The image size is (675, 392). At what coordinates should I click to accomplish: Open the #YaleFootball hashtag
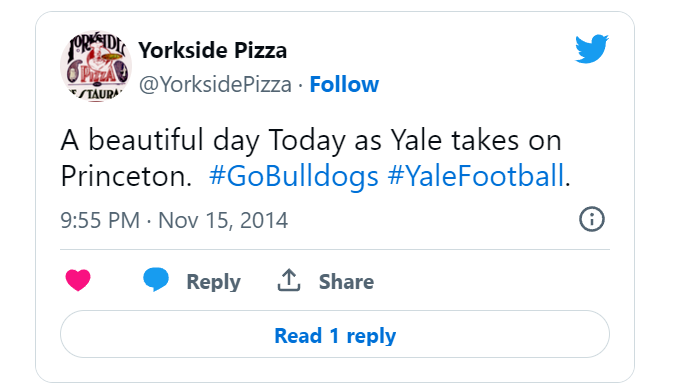[476, 176]
